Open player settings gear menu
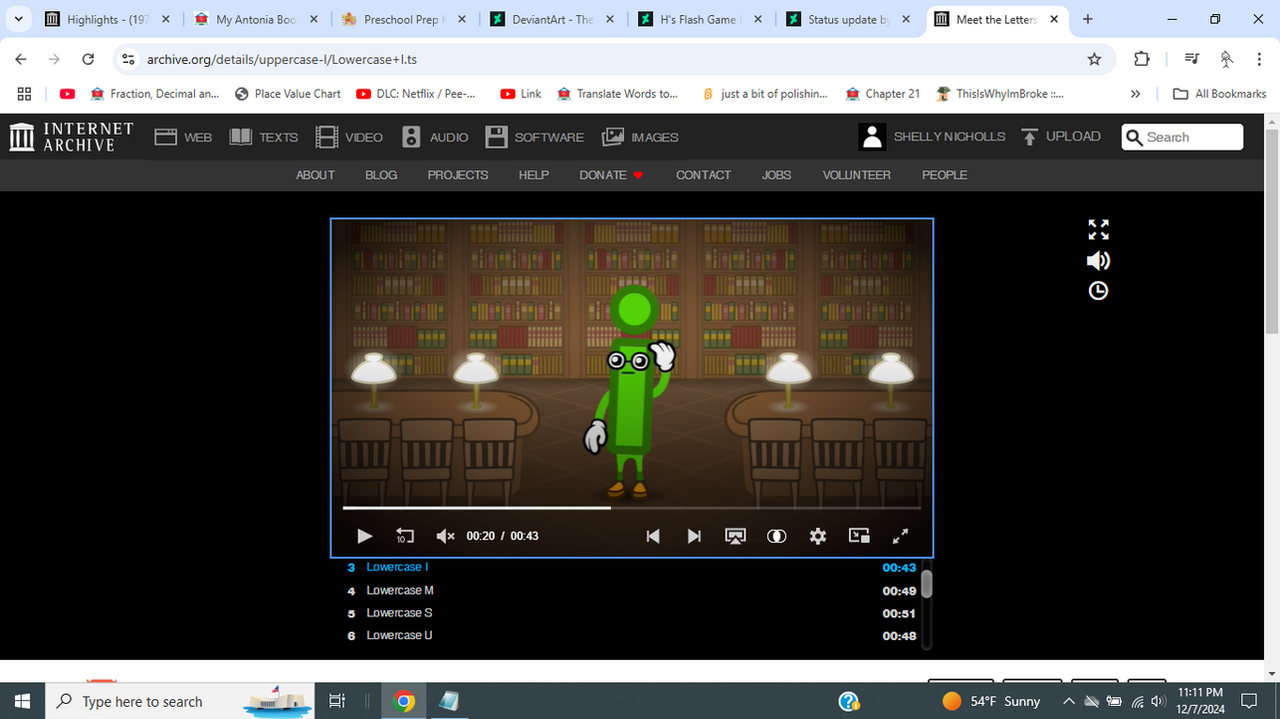 tap(818, 536)
